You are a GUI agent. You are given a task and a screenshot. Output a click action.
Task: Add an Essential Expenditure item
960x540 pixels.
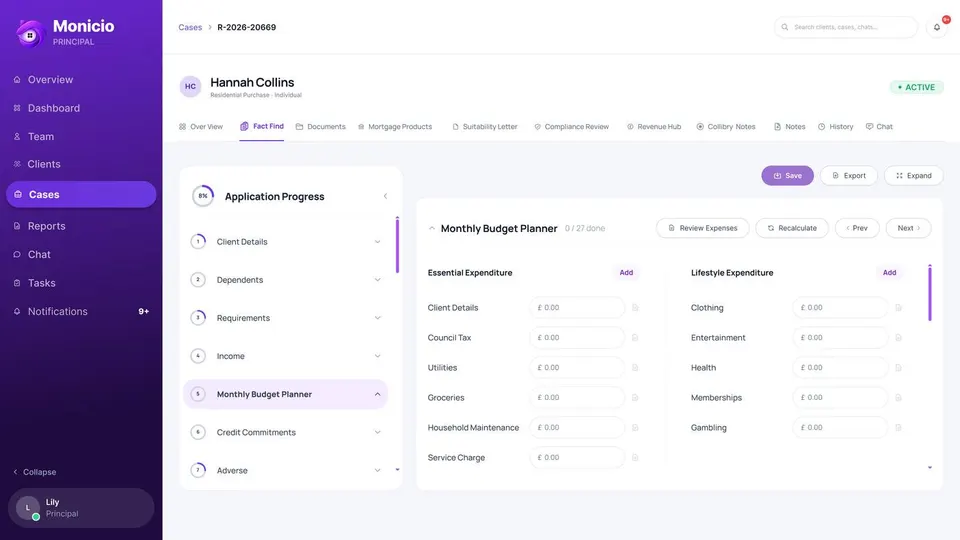[x=626, y=272]
